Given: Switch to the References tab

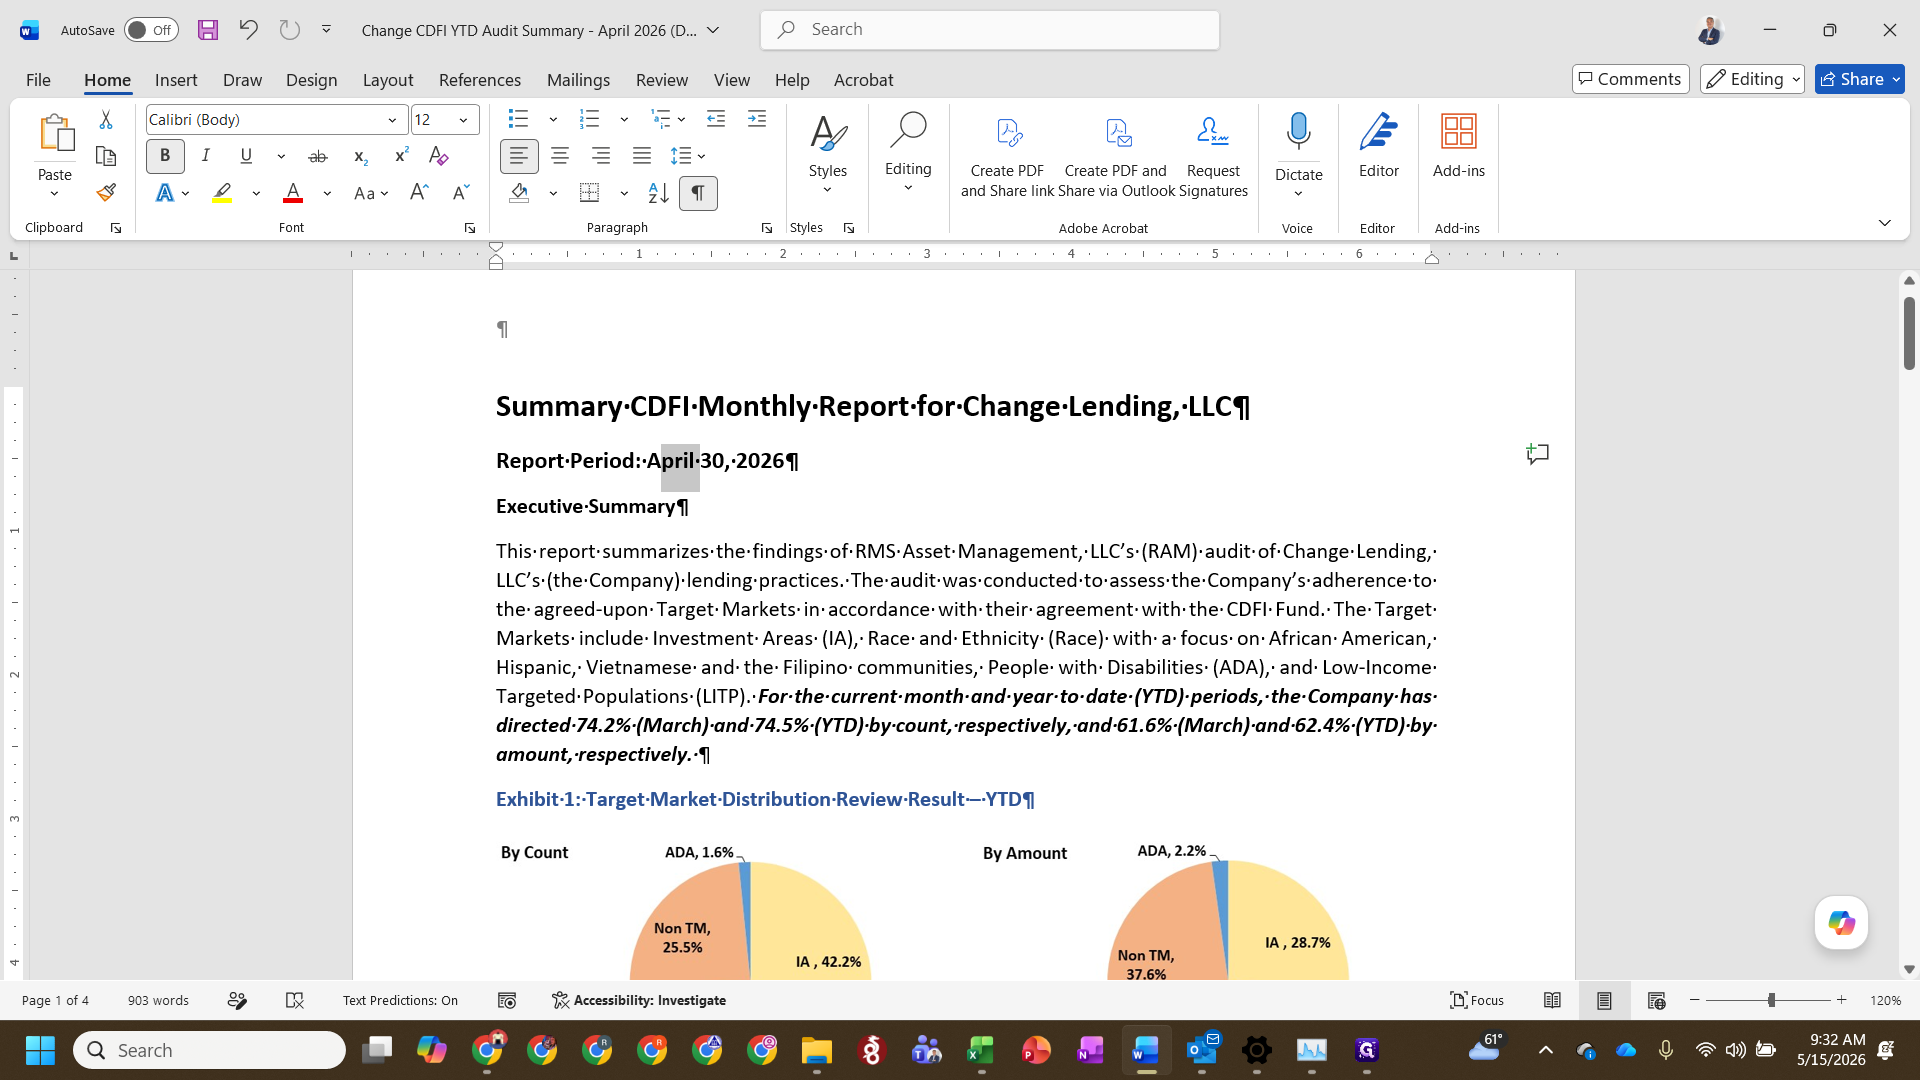Looking at the screenshot, I should 479,80.
